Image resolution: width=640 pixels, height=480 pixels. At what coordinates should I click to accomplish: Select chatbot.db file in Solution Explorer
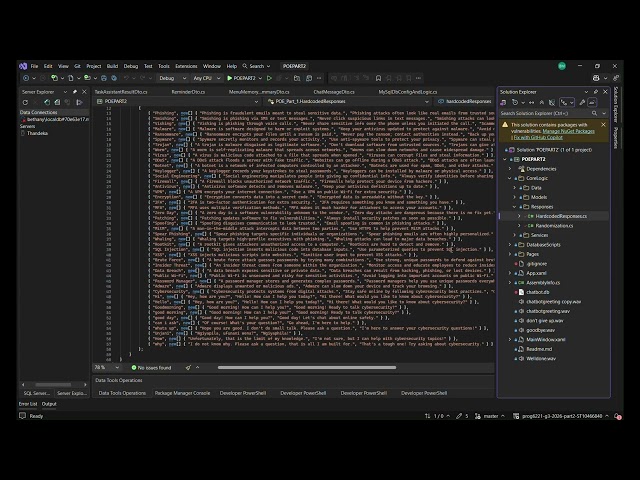(x=537, y=292)
